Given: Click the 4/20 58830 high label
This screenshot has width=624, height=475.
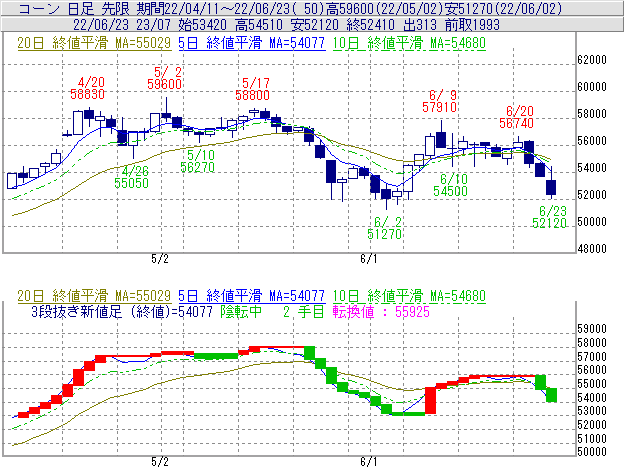Looking at the screenshot, I should (x=88, y=88).
